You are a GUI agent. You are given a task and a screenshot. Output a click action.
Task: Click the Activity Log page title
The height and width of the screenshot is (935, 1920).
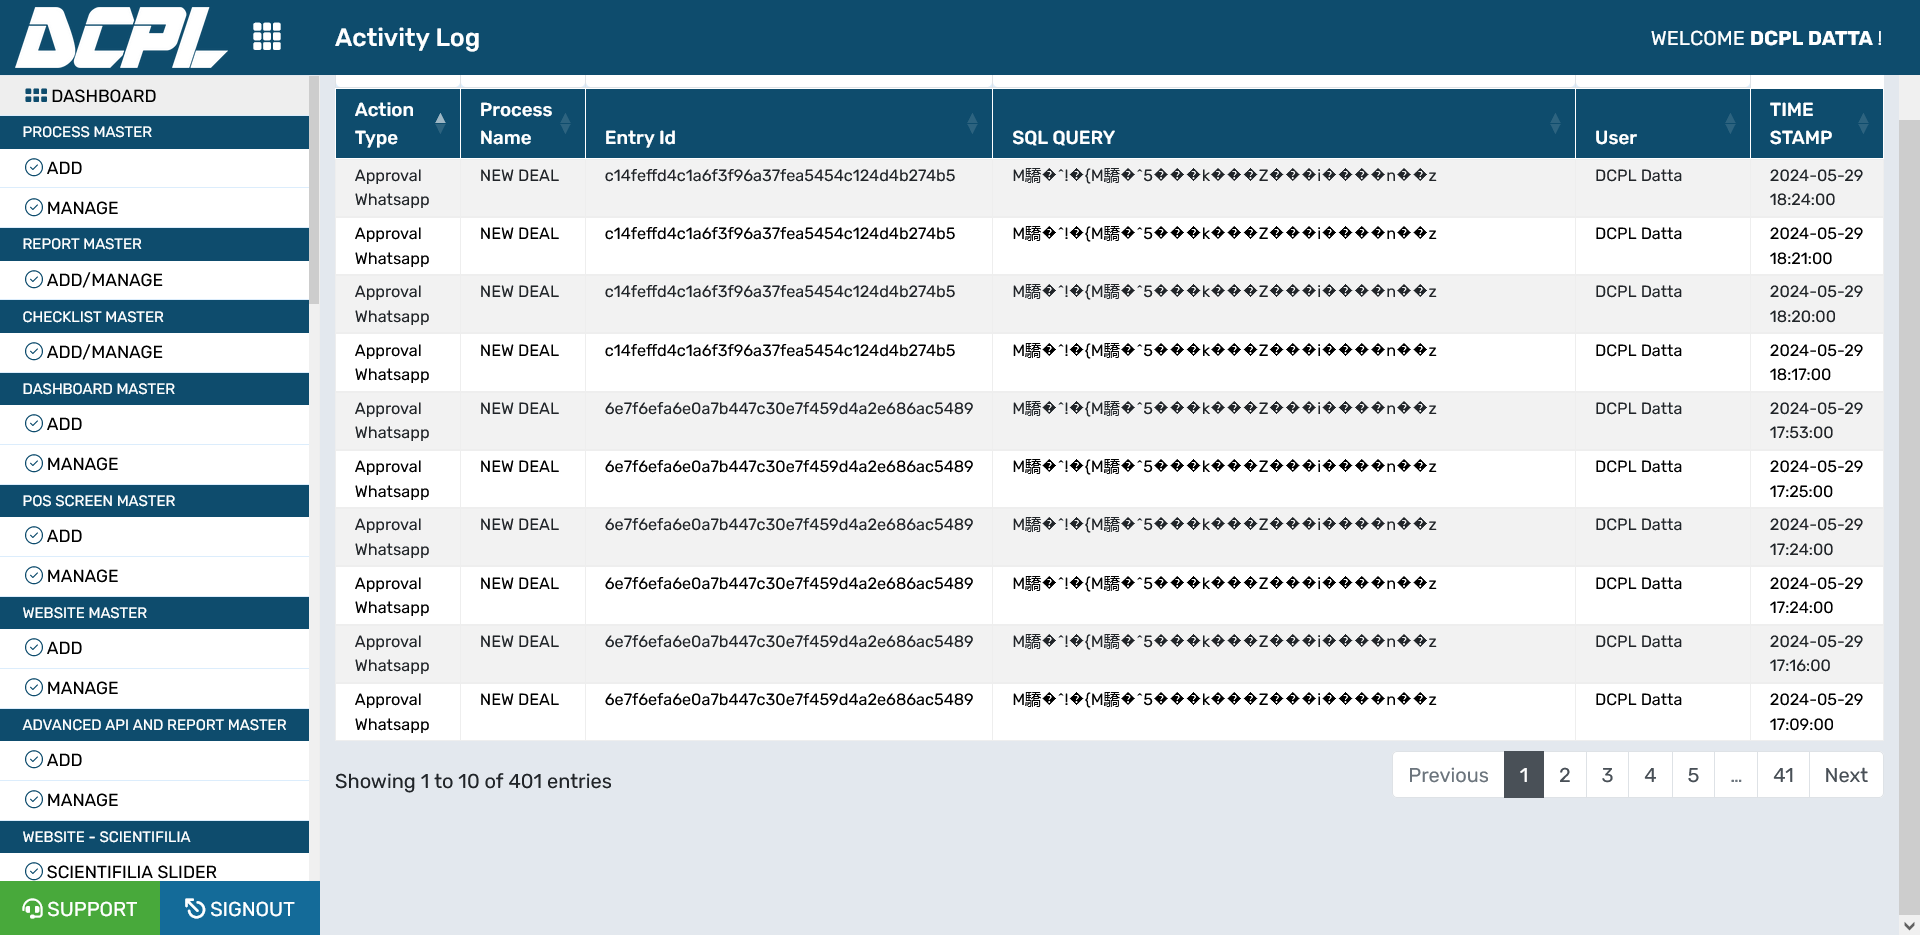click(407, 37)
